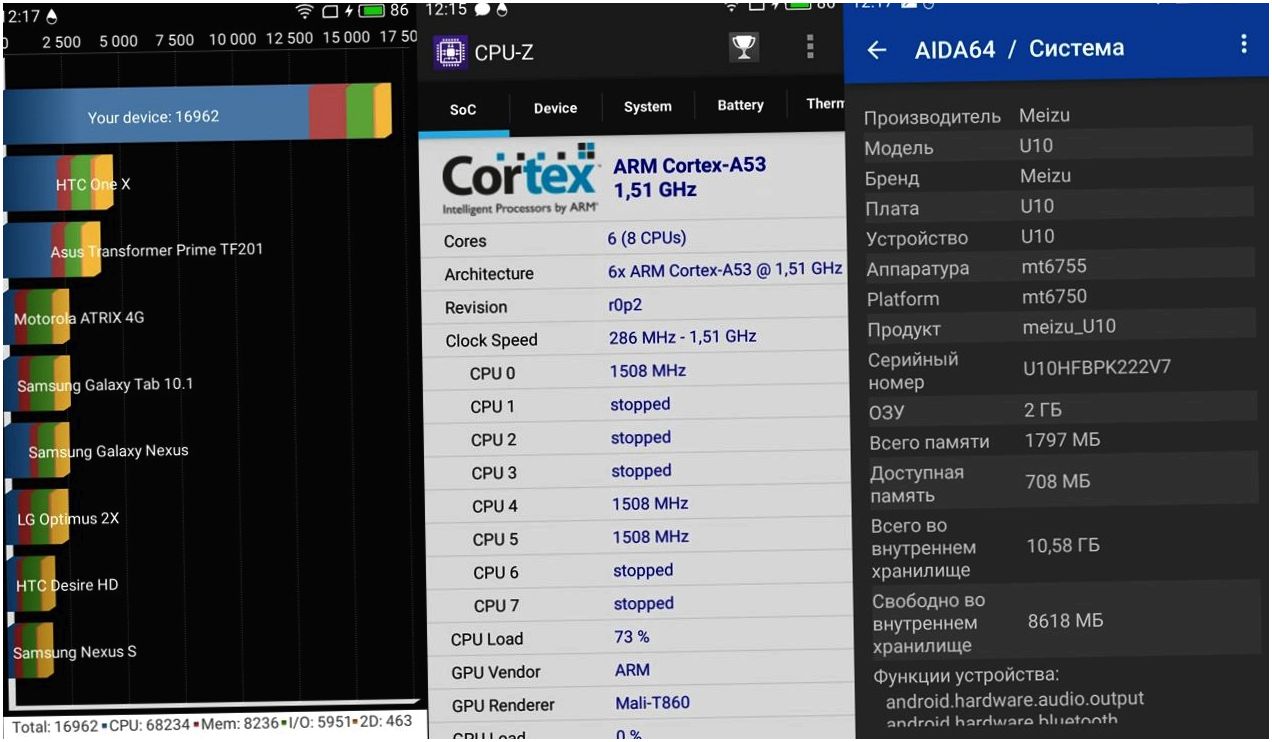The image size is (1272, 742).
Task: Go back with AIDA64 arrow
Action: click(x=877, y=49)
